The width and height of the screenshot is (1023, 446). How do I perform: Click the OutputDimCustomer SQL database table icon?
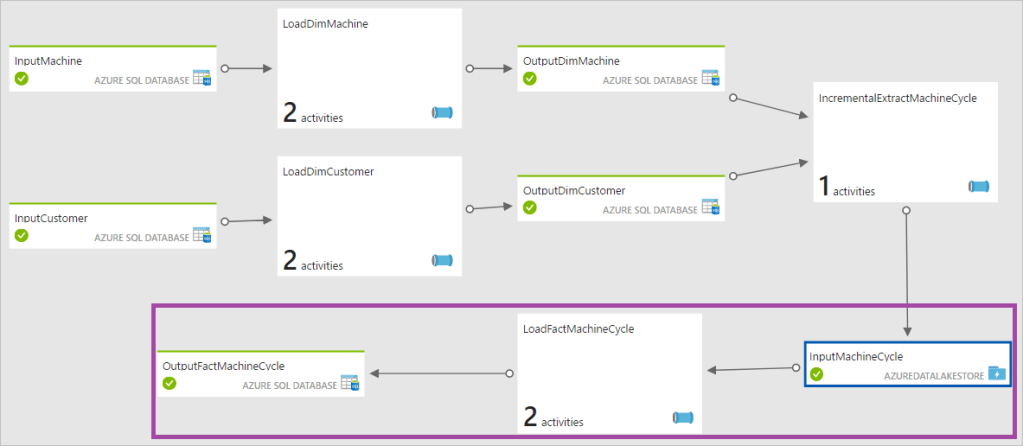pyautogui.click(x=711, y=207)
